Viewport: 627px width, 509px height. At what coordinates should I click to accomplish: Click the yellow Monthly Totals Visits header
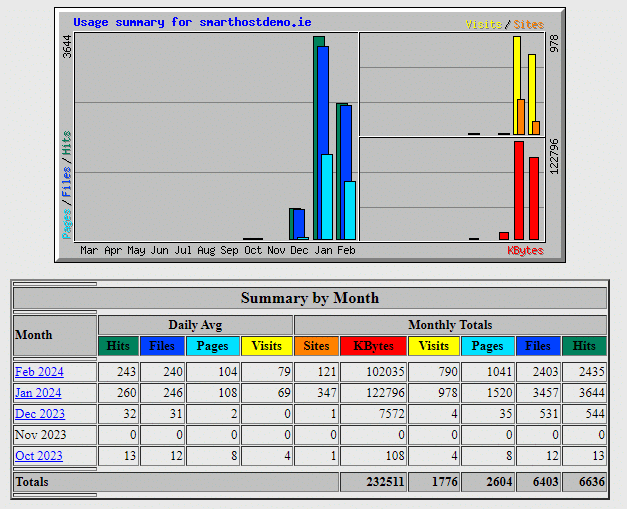(x=434, y=346)
